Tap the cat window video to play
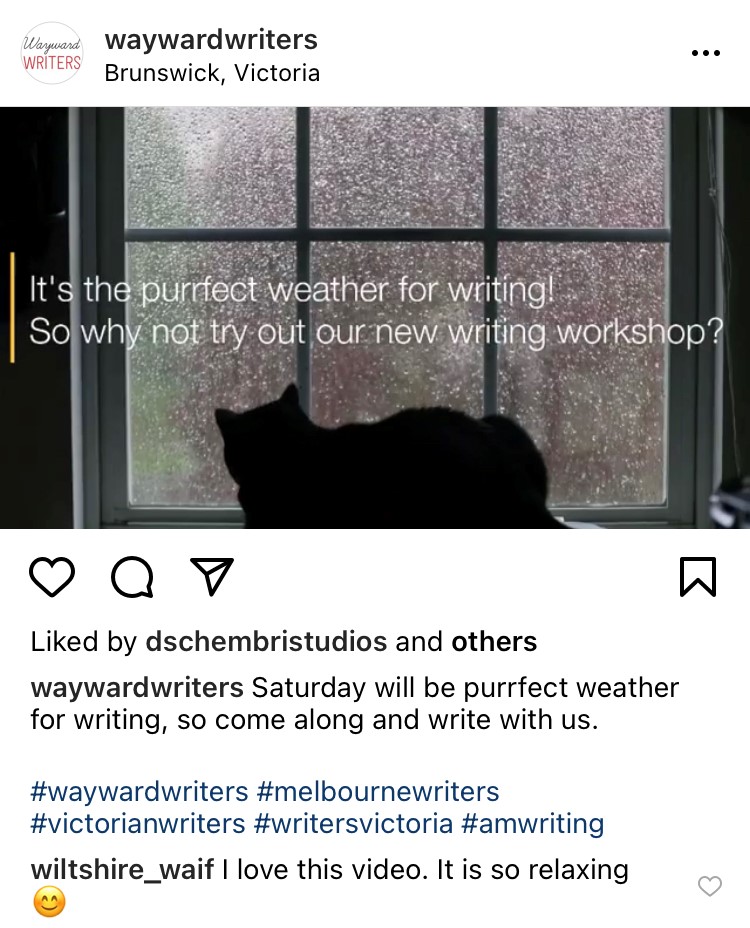Image resolution: width=750 pixels, height=928 pixels. pos(375,318)
